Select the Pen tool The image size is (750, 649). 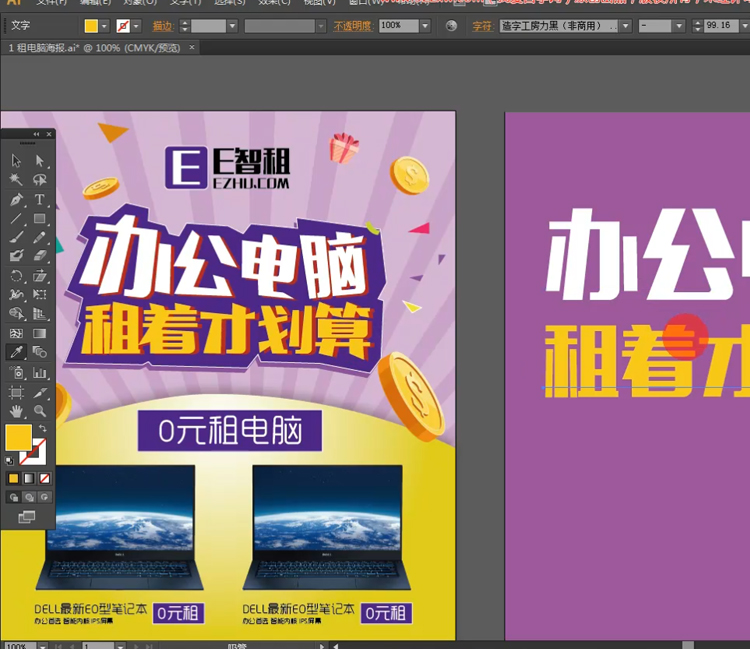coord(16,199)
